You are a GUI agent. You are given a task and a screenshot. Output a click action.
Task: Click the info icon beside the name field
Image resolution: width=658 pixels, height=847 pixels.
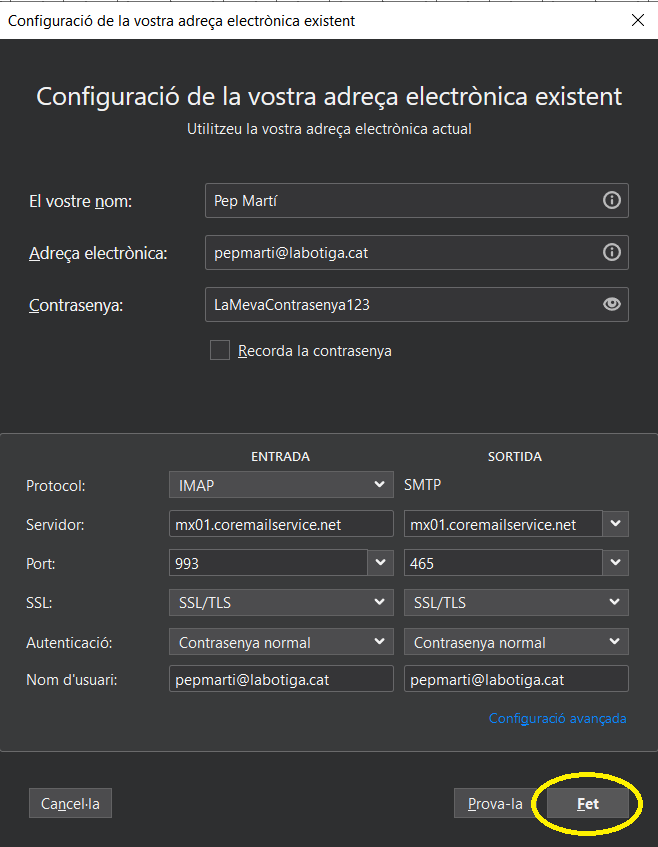tap(612, 200)
